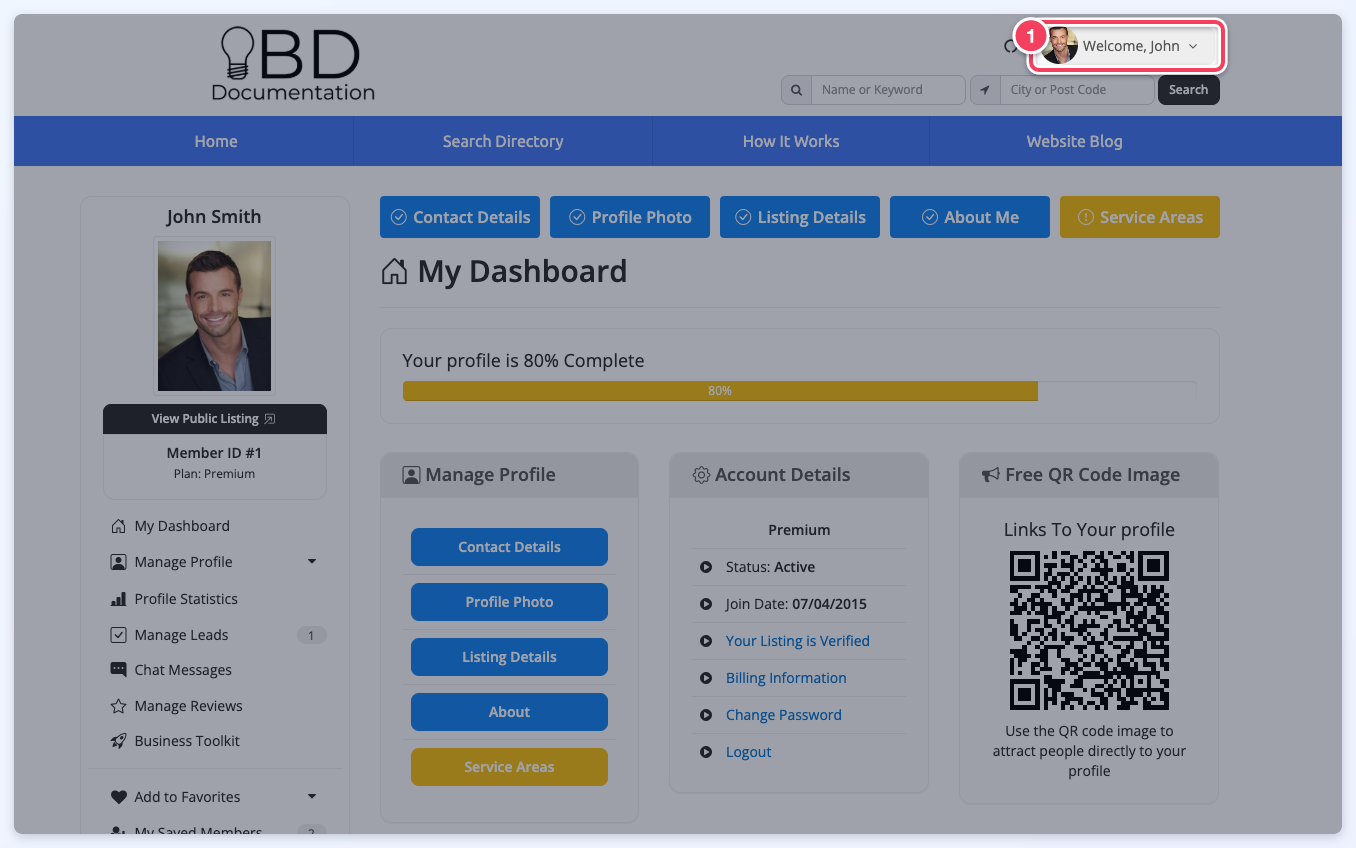
Task: Open the Welcome, John account dropdown
Action: click(x=1128, y=46)
